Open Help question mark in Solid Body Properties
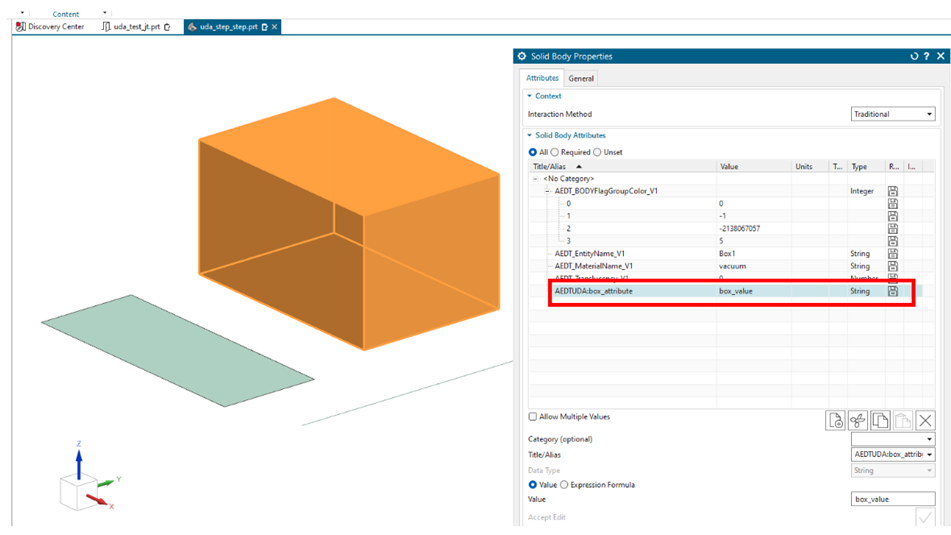This screenshot has width=951, height=535. [x=926, y=56]
